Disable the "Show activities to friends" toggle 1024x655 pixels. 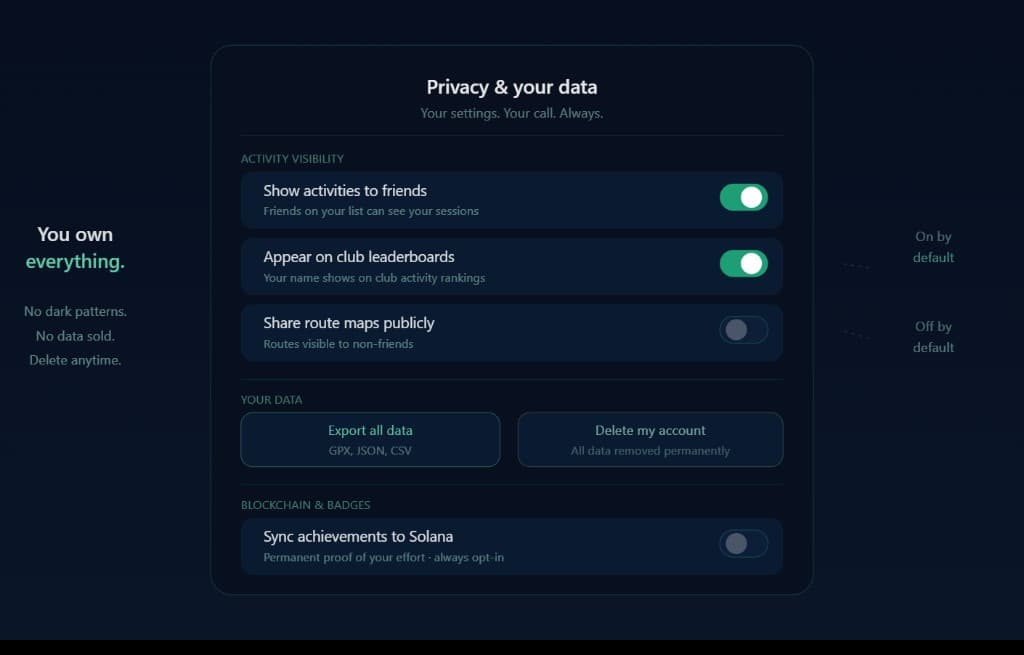tap(743, 198)
